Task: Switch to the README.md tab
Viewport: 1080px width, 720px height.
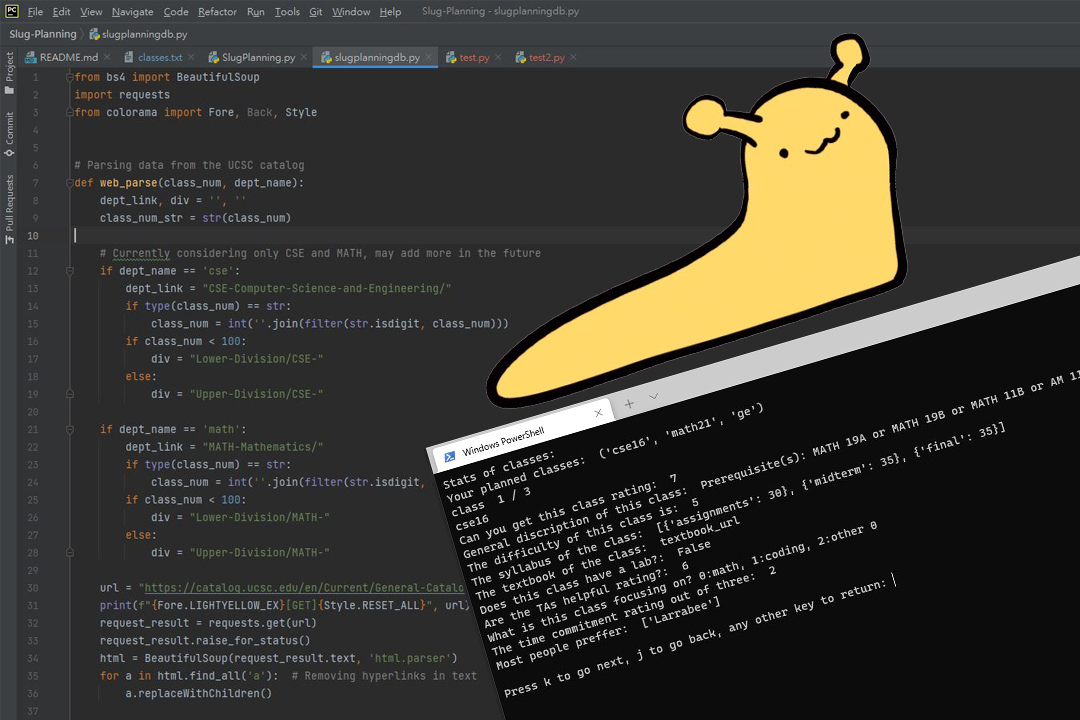Action: coord(69,57)
